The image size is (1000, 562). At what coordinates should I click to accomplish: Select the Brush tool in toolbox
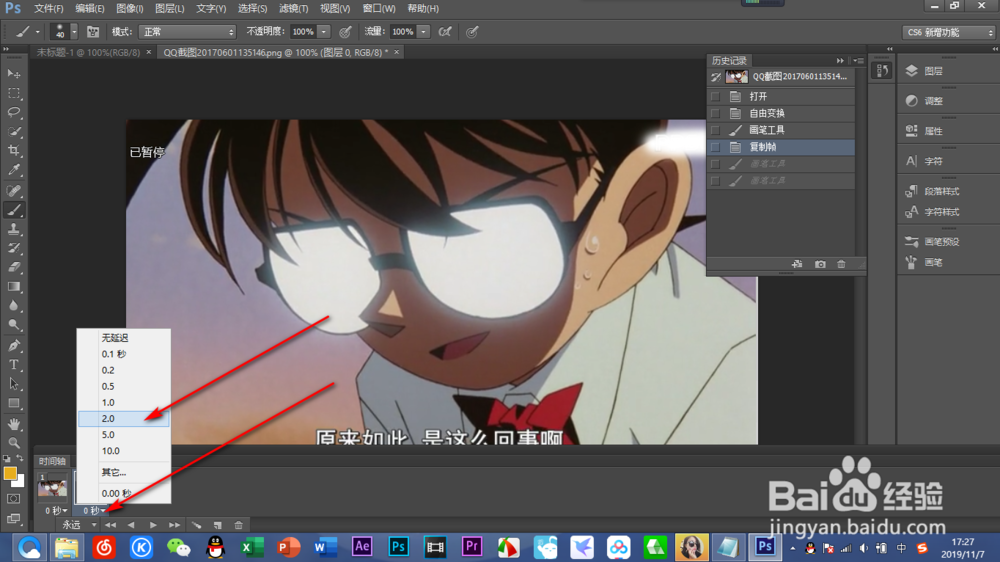tap(14, 209)
